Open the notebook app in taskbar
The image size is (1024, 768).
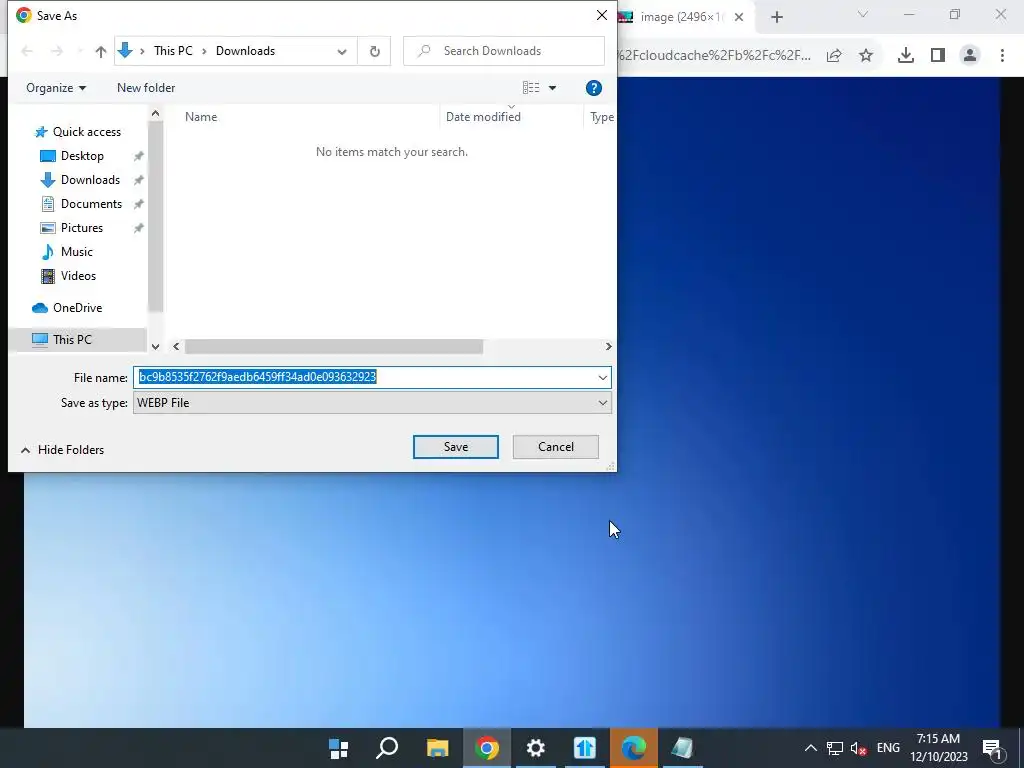click(x=682, y=748)
